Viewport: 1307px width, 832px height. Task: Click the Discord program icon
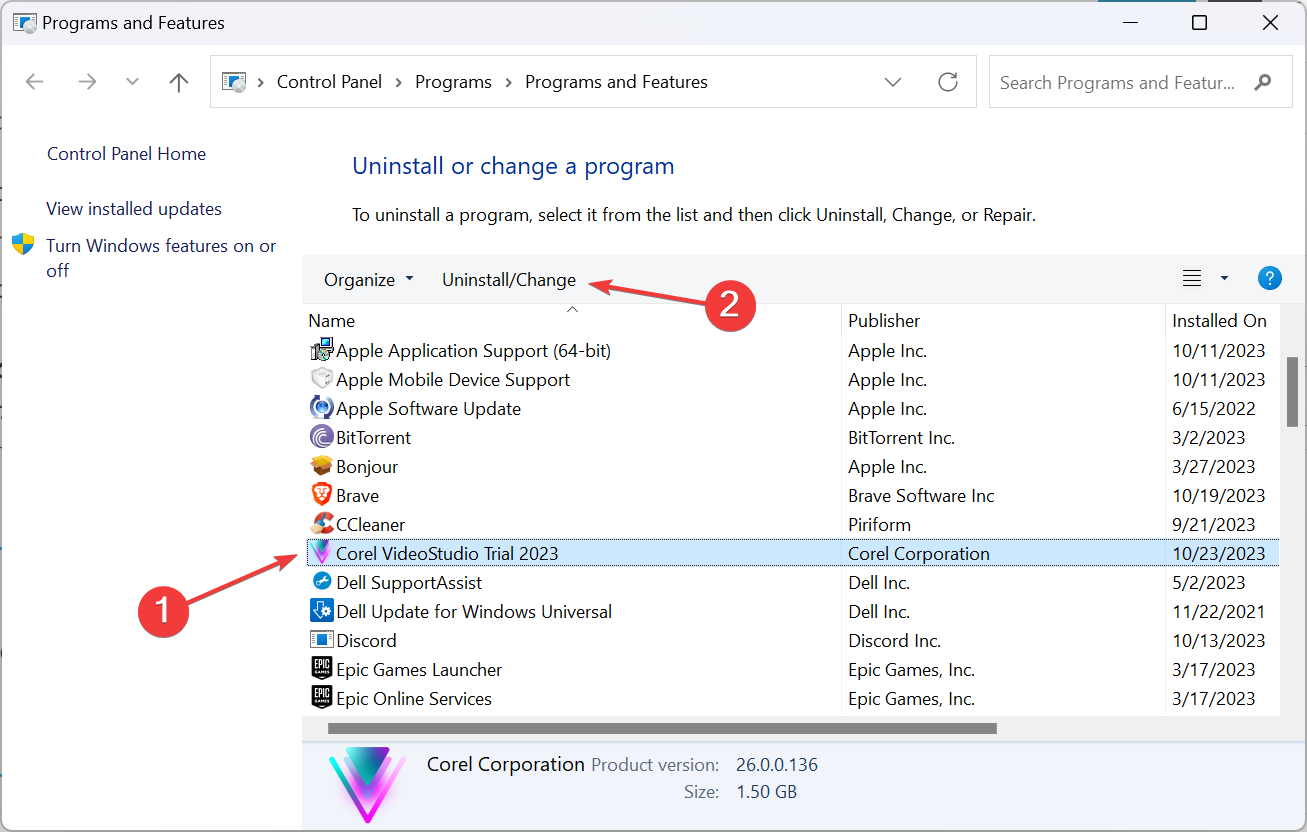click(x=321, y=641)
